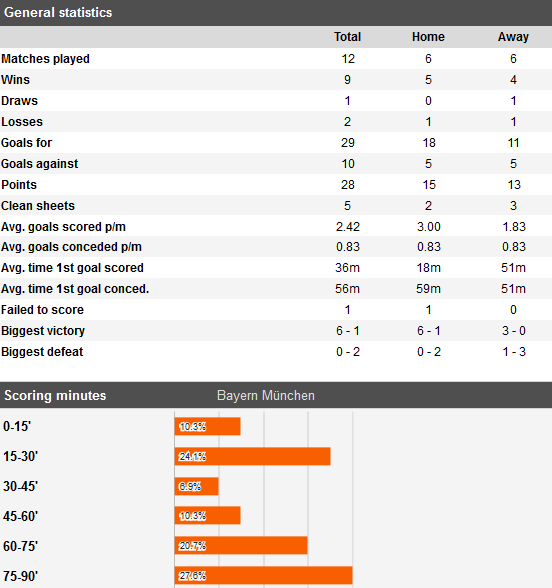Click the Biggest defeat away score 1 - 3
This screenshot has width=552, height=588.
pos(514,352)
